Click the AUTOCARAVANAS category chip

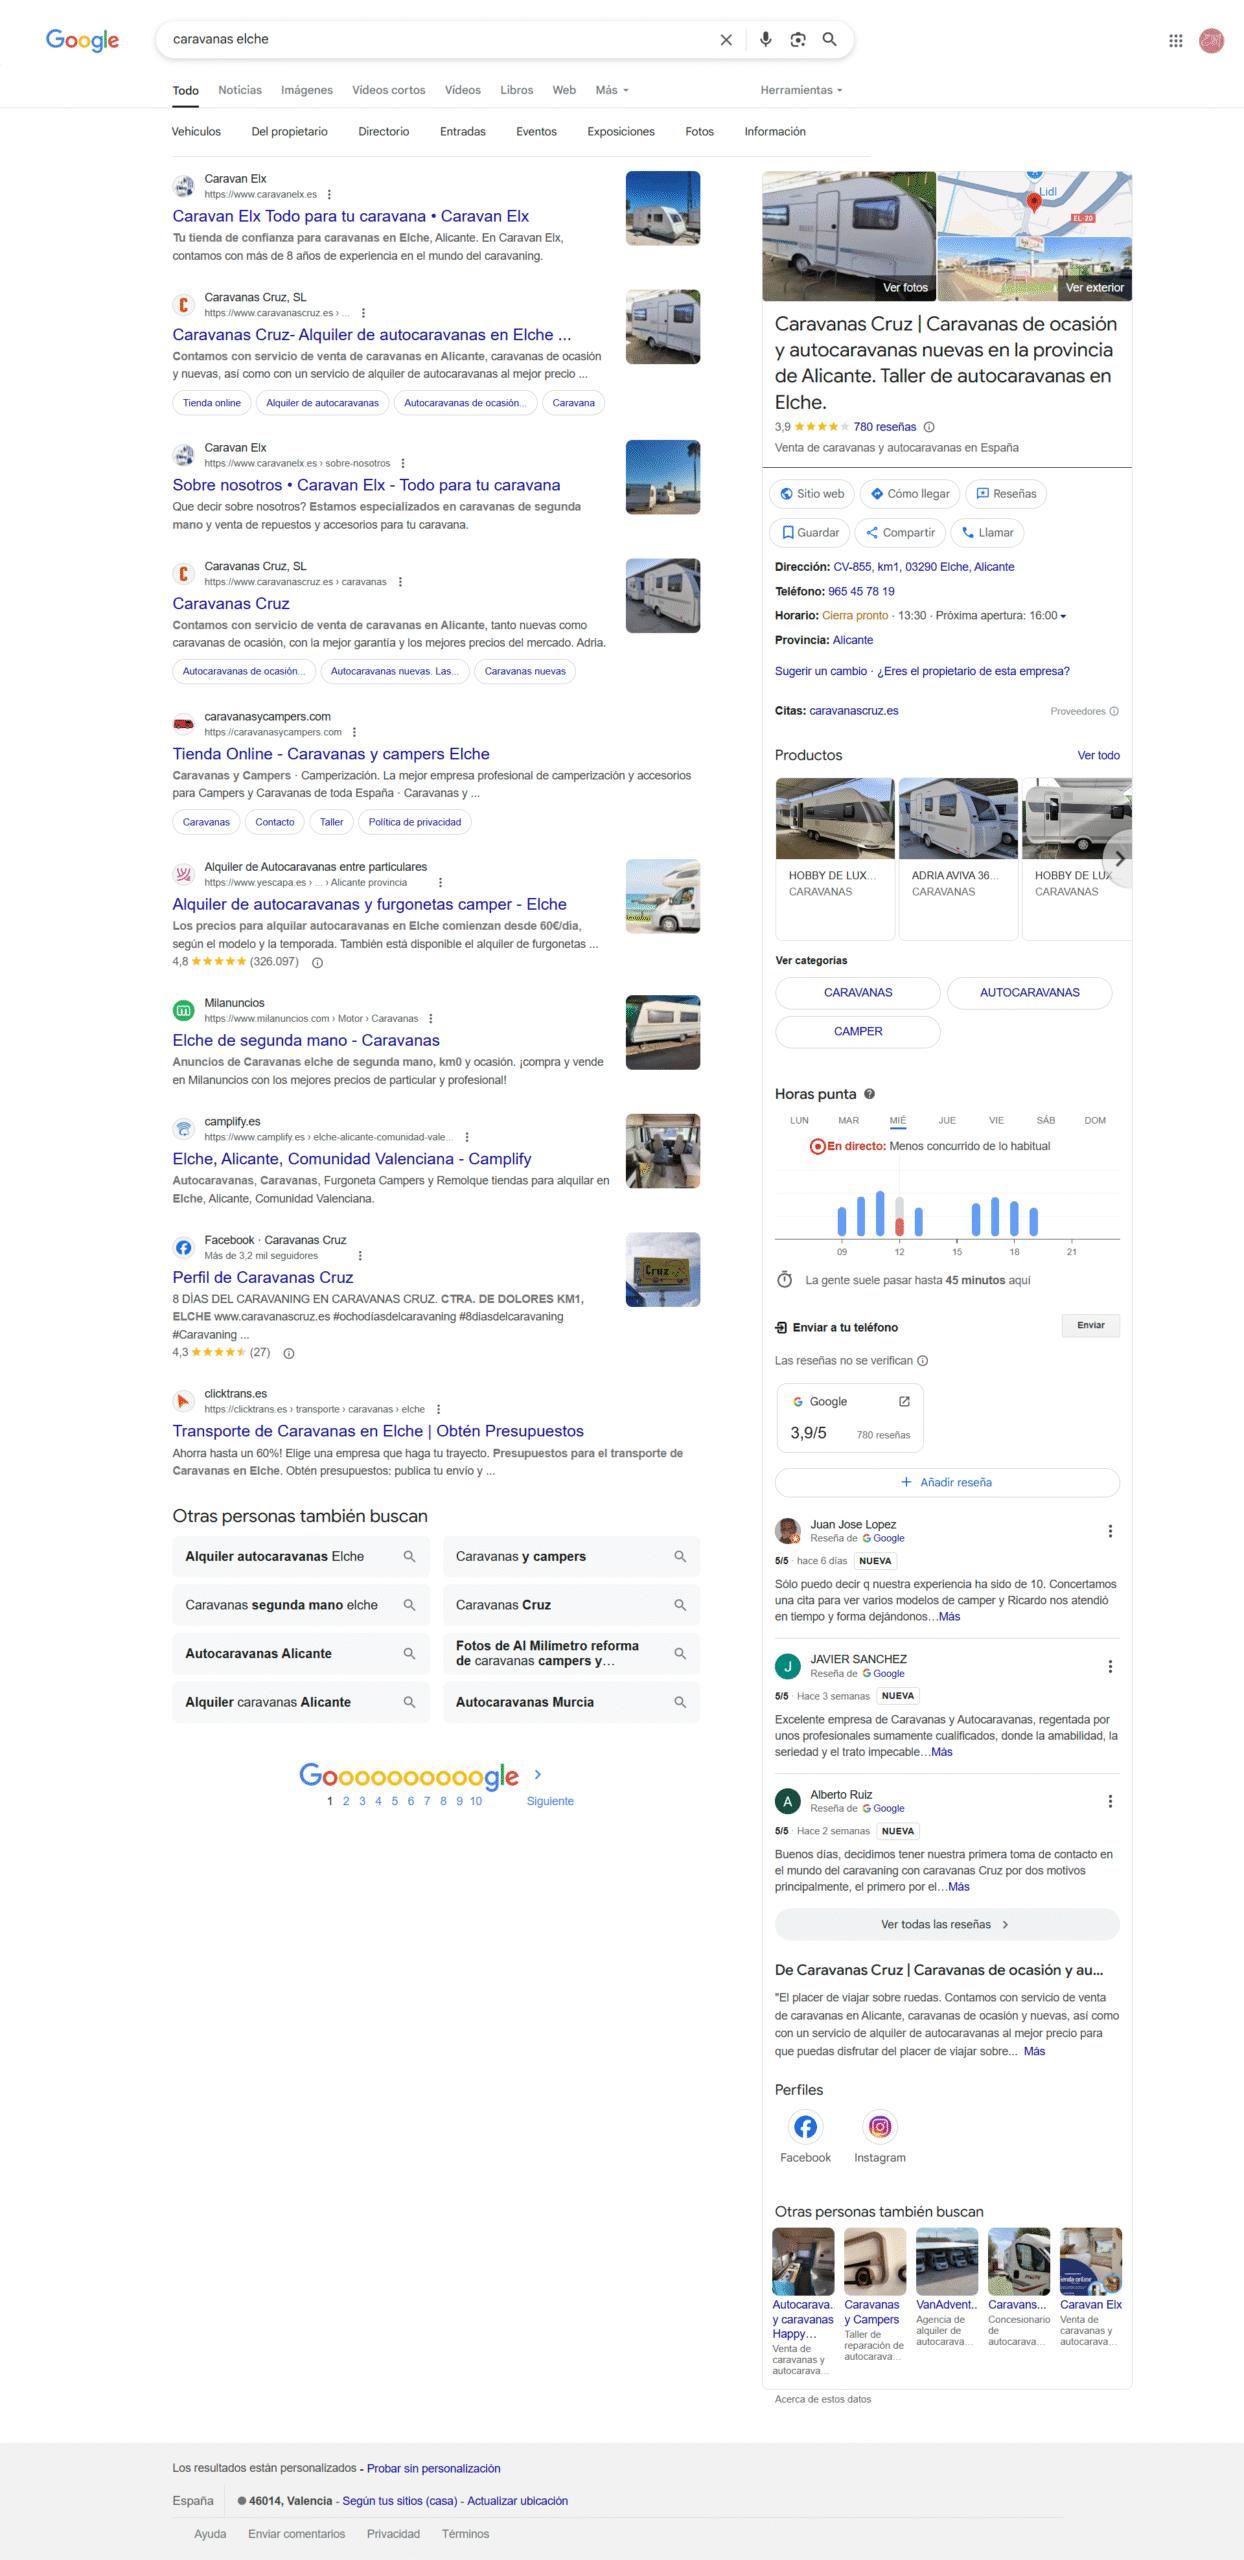[x=1029, y=993]
